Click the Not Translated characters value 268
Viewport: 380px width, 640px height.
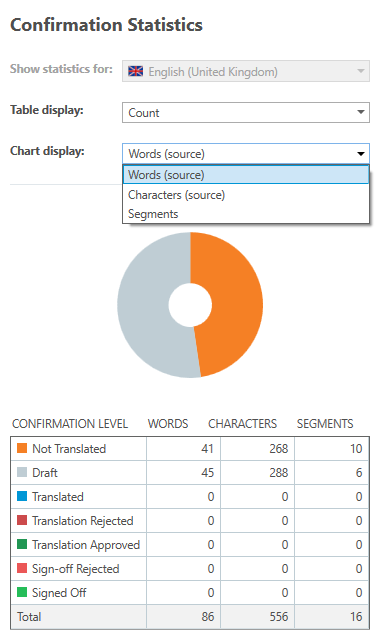coord(279,449)
